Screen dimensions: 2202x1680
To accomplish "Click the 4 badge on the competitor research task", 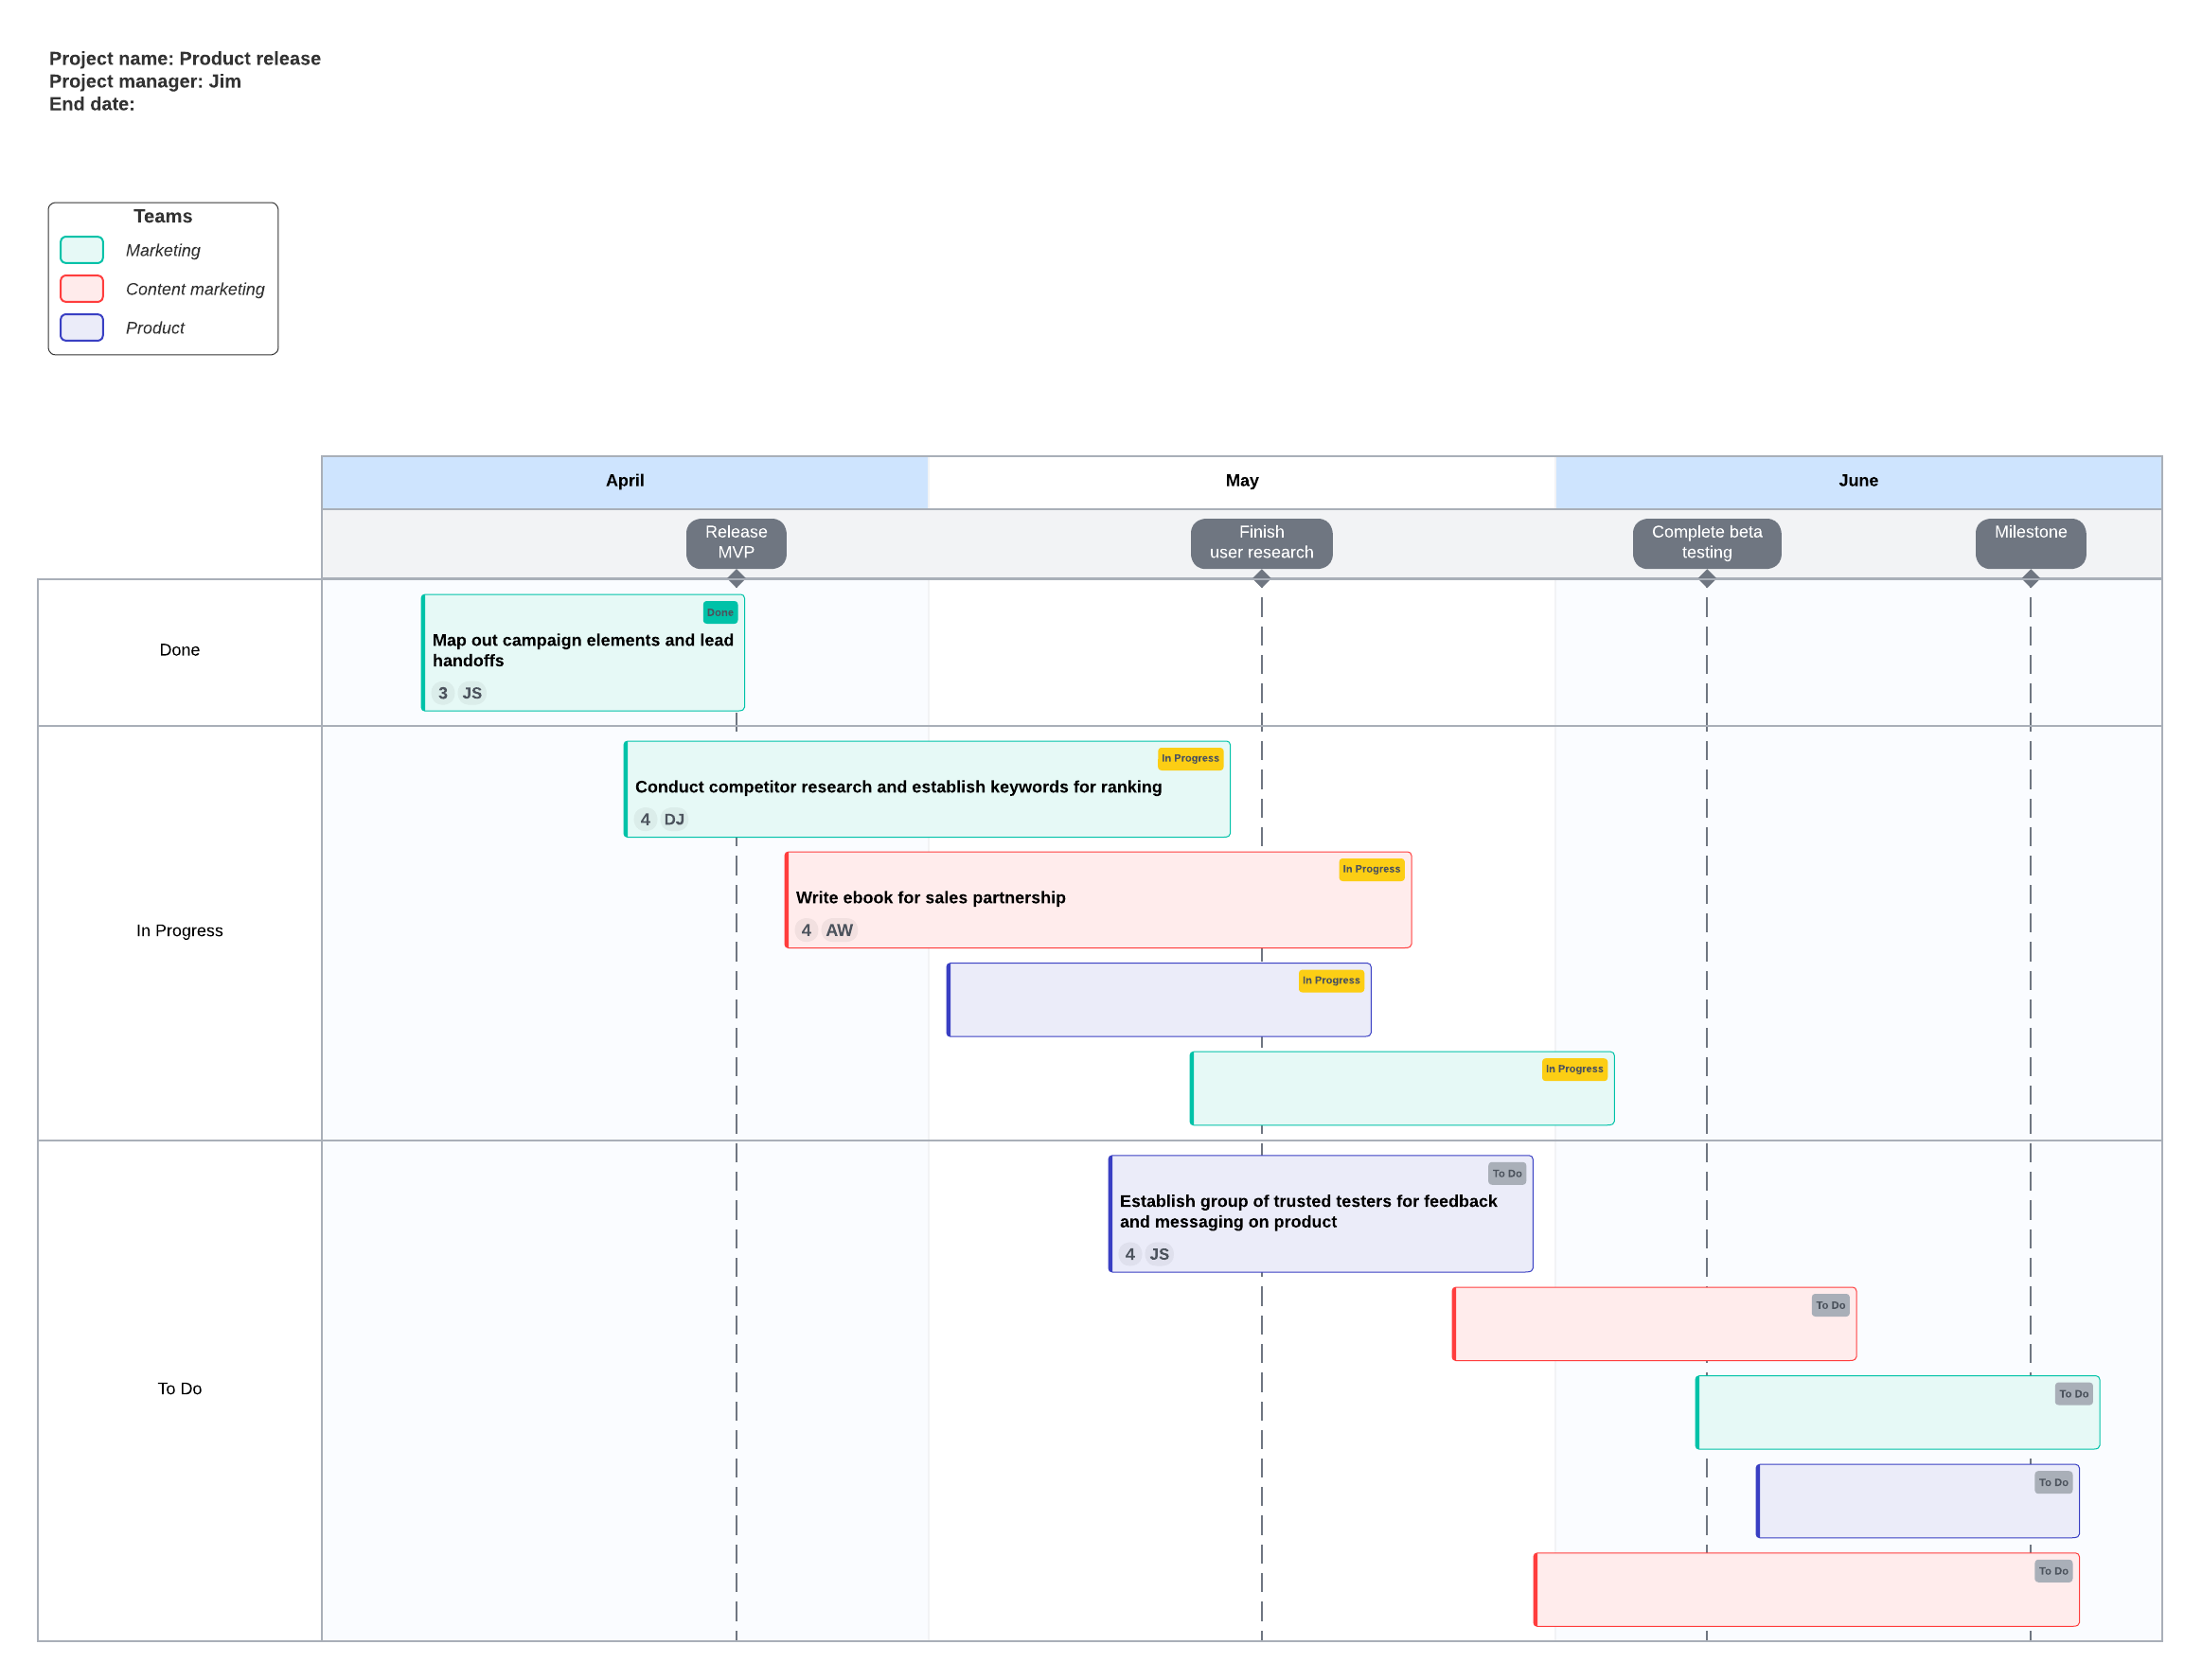I will pyautogui.click(x=645, y=819).
